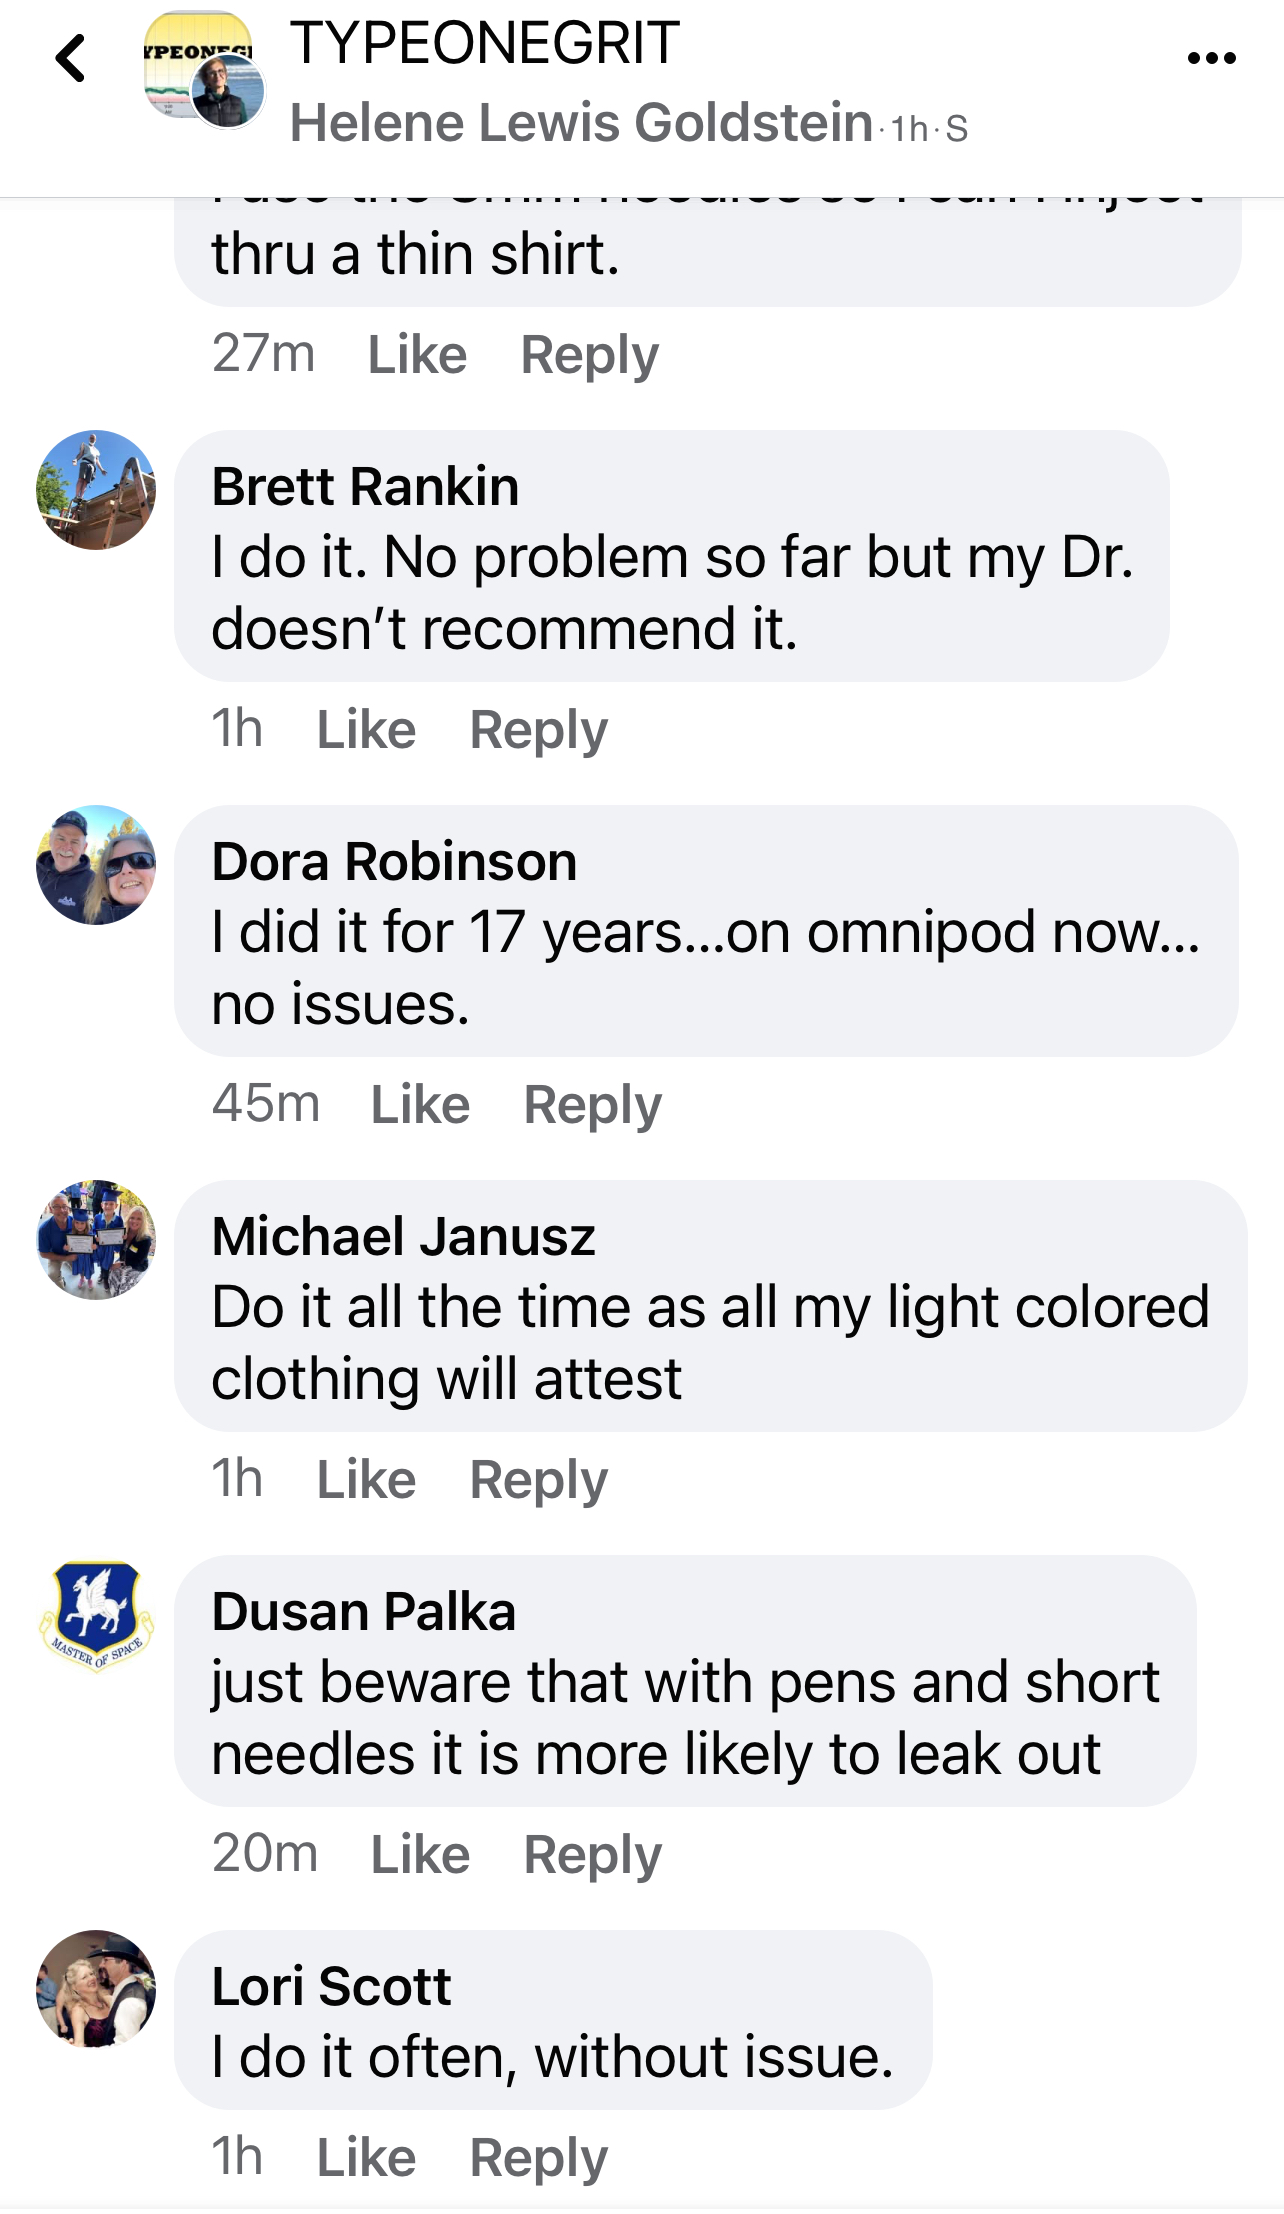1284x2214 pixels.
Task: Tap the back arrow icon
Action: point(71,58)
